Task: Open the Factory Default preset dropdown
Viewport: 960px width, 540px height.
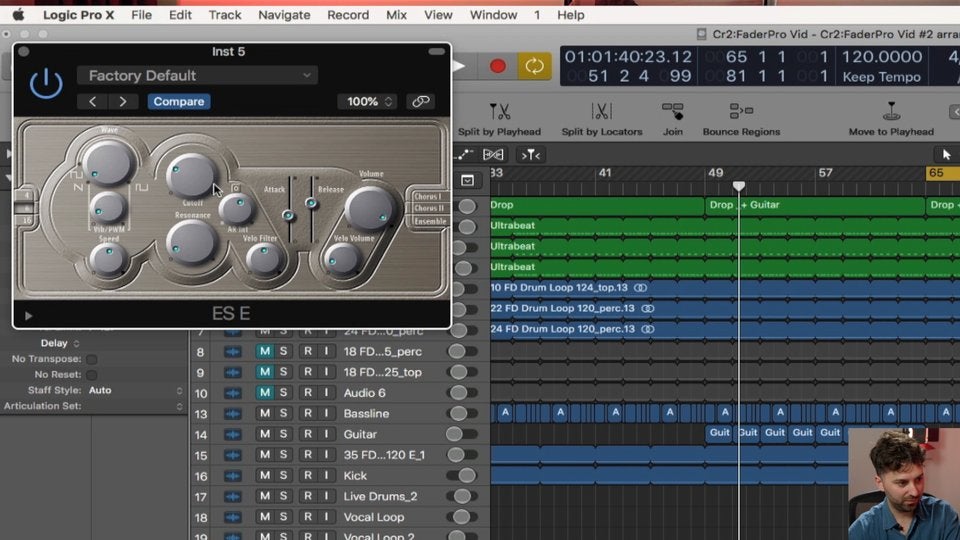Action: (197, 75)
